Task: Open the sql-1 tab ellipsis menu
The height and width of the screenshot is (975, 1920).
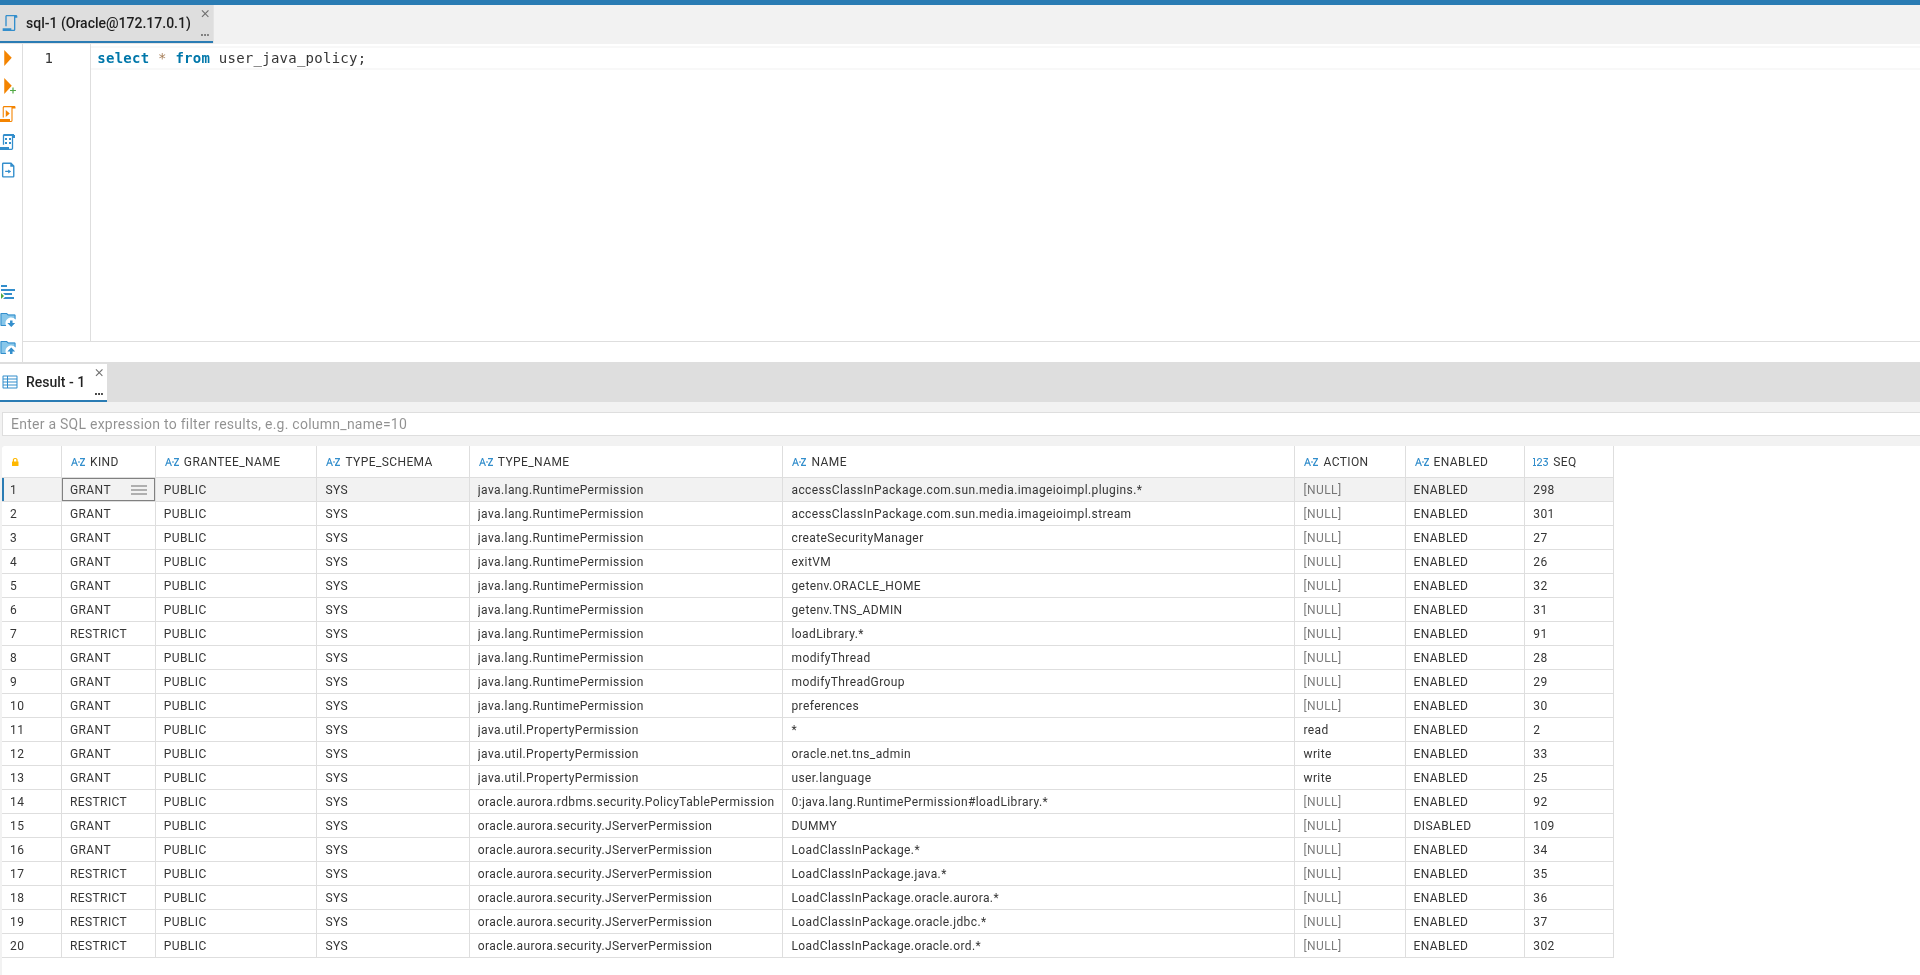Action: (205, 35)
